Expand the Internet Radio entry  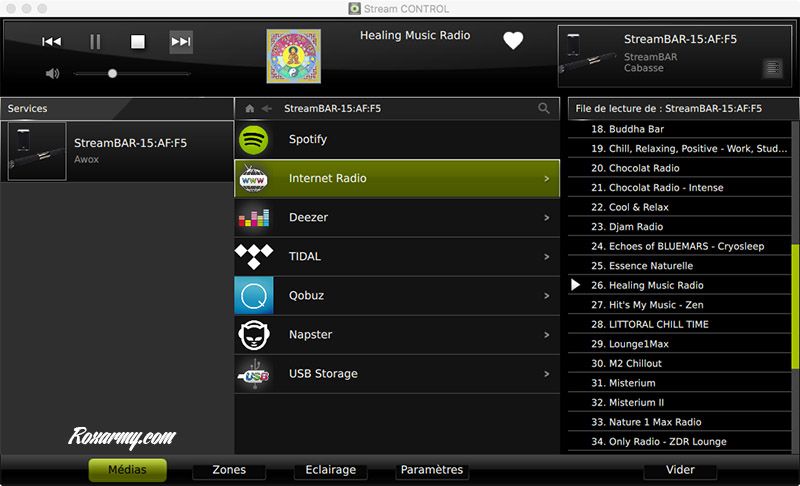pyautogui.click(x=546, y=179)
